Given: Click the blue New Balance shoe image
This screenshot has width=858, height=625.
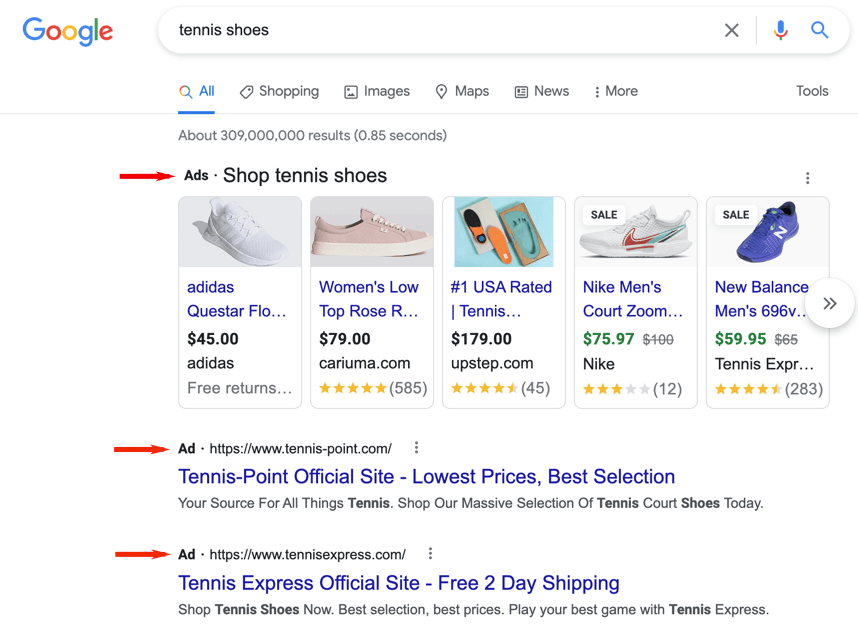Looking at the screenshot, I should point(768,232).
